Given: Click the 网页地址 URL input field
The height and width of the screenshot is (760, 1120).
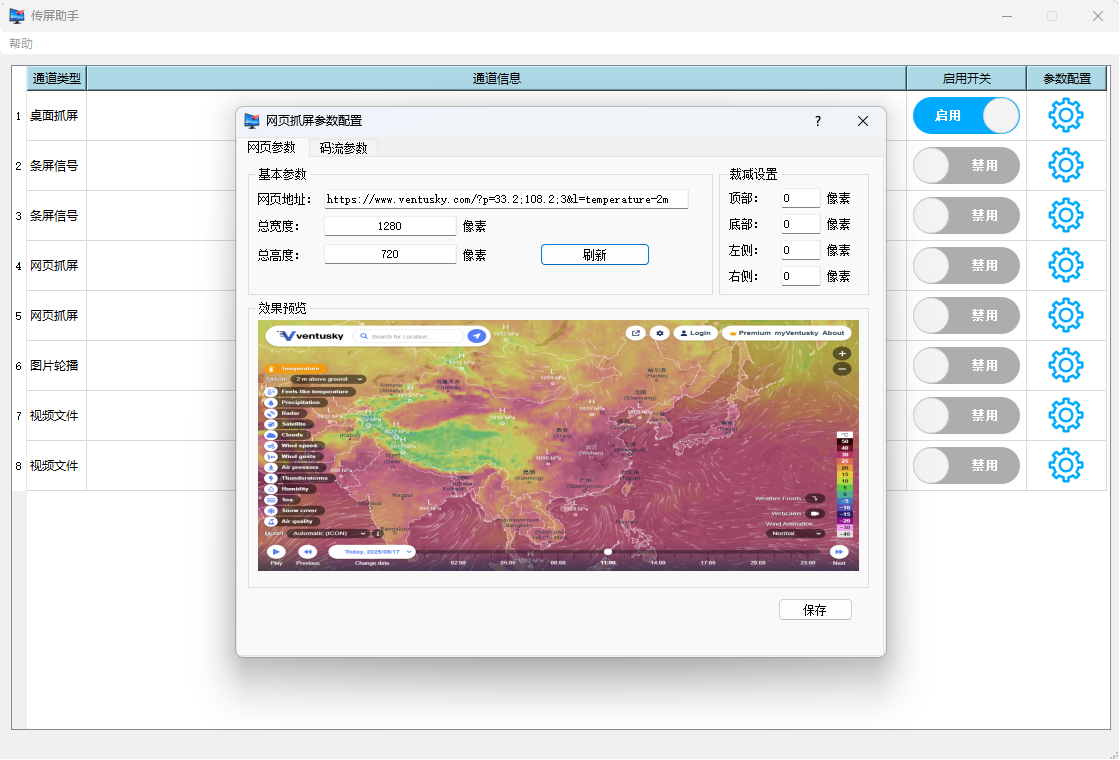Looking at the screenshot, I should coord(506,200).
